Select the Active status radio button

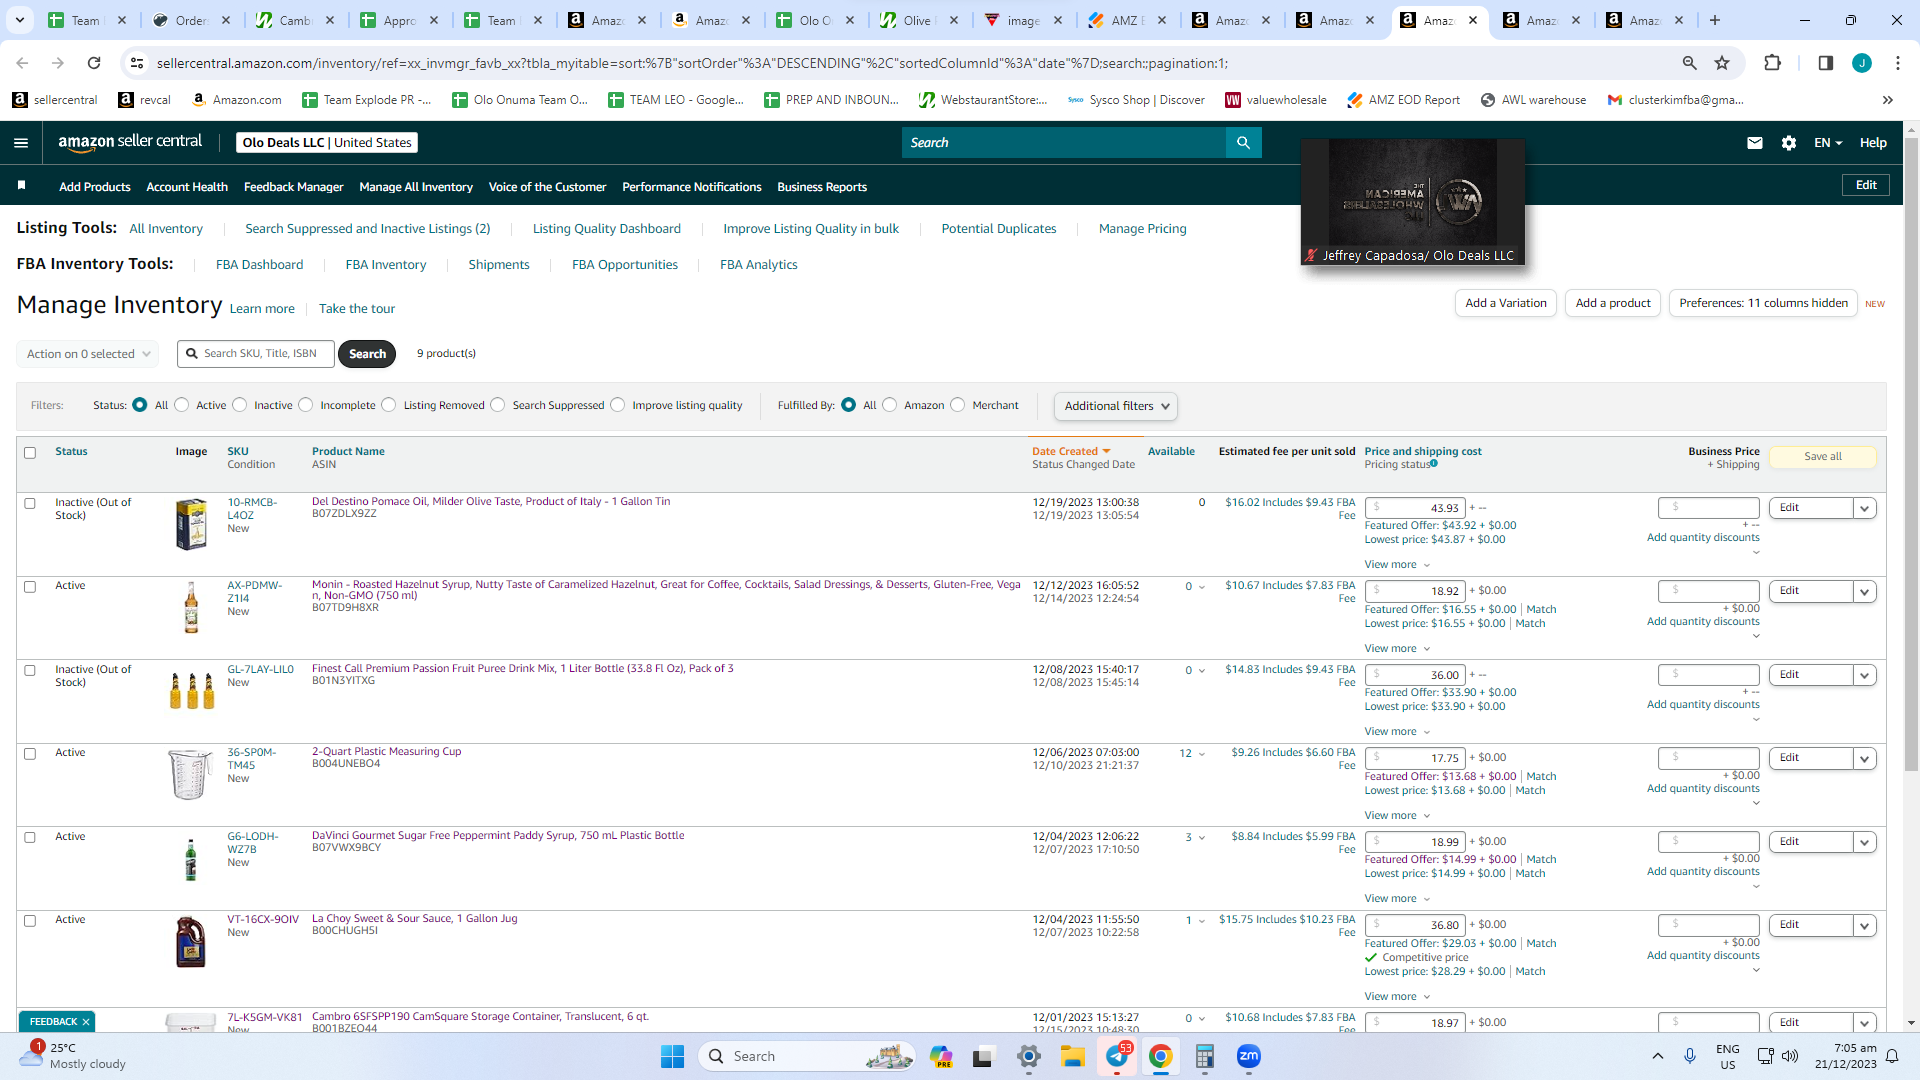[x=181, y=405]
